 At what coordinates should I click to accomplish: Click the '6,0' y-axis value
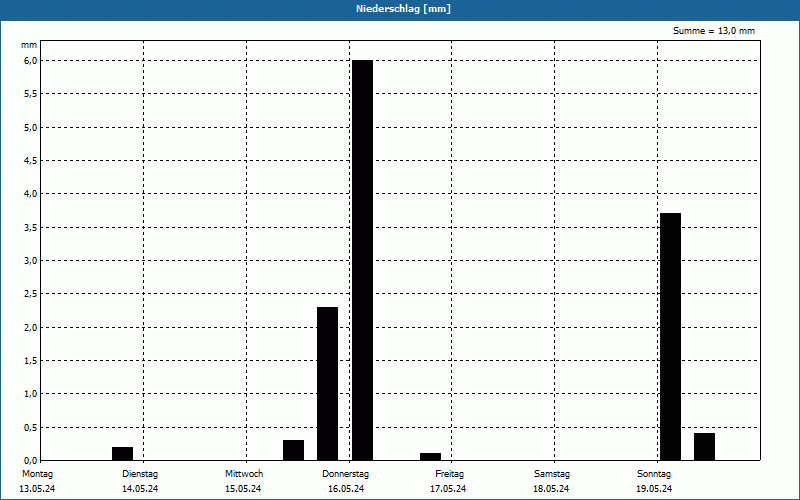31,61
